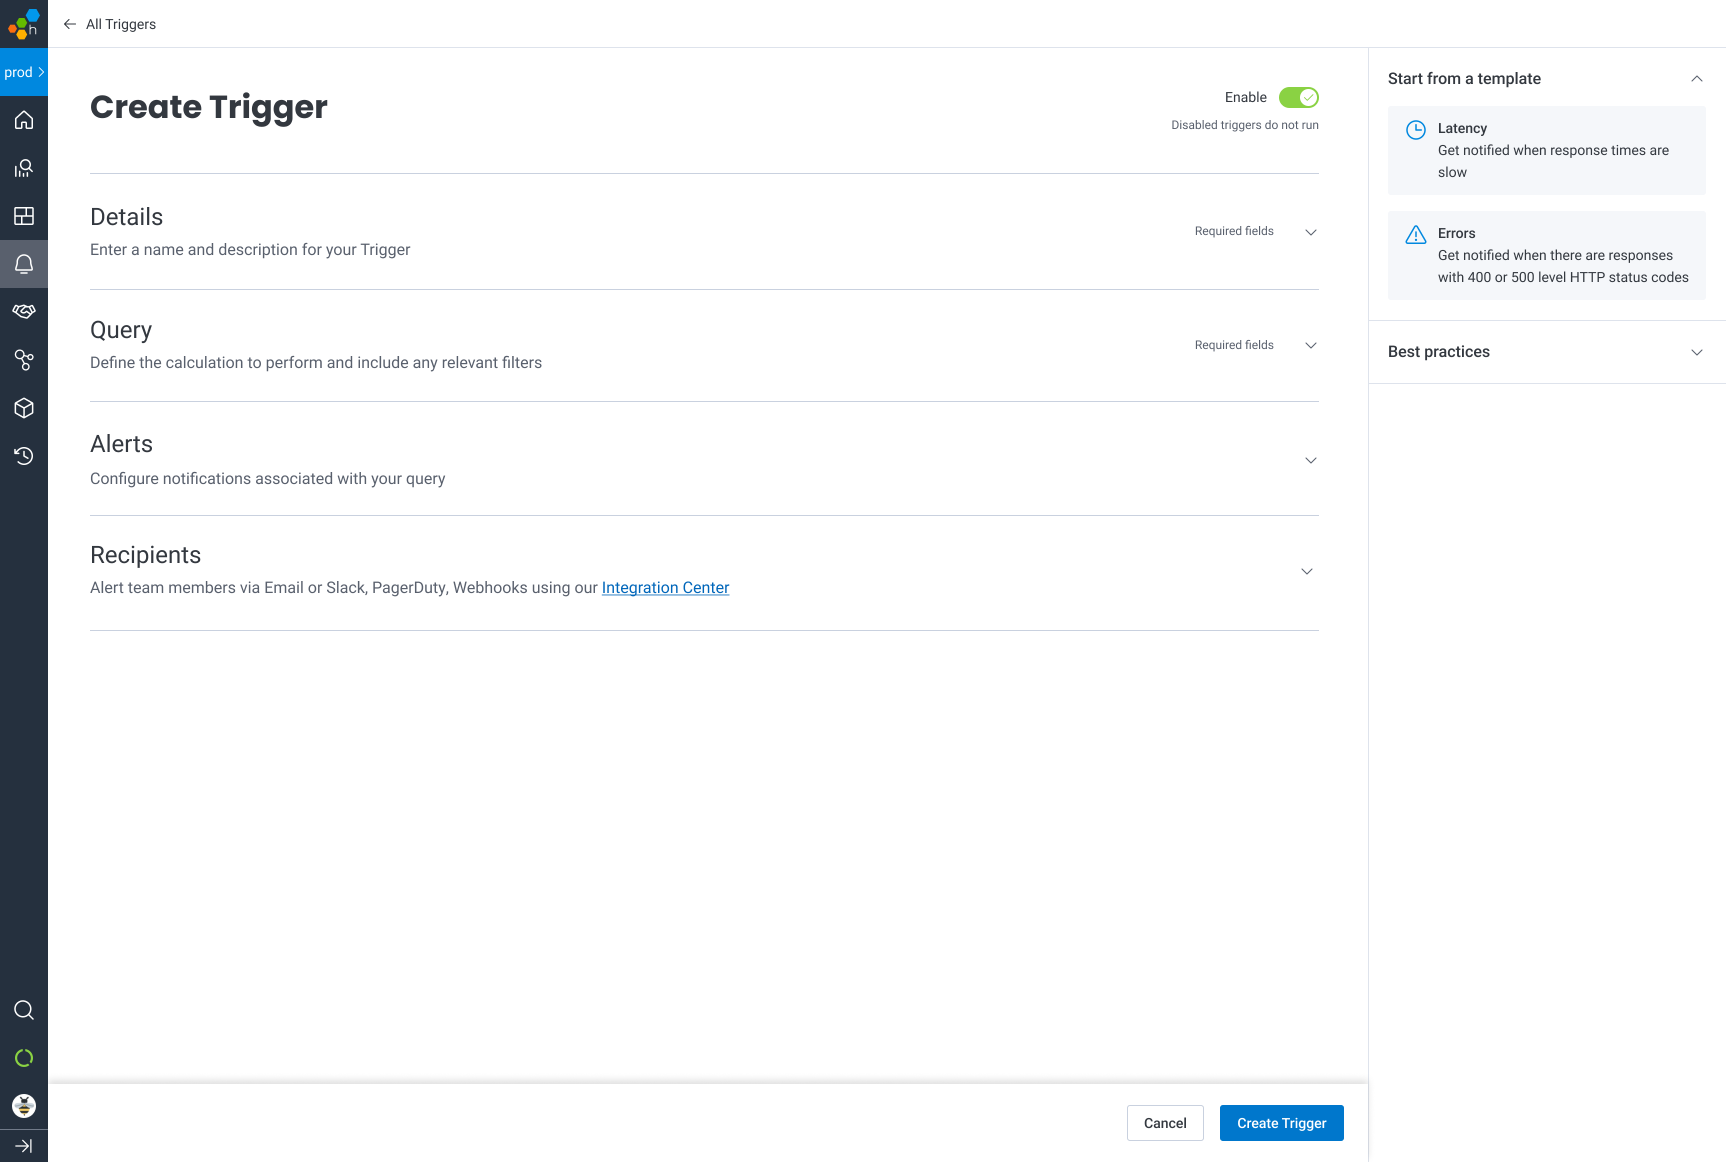Expand the Details section
1726x1162 pixels.
coord(1310,232)
